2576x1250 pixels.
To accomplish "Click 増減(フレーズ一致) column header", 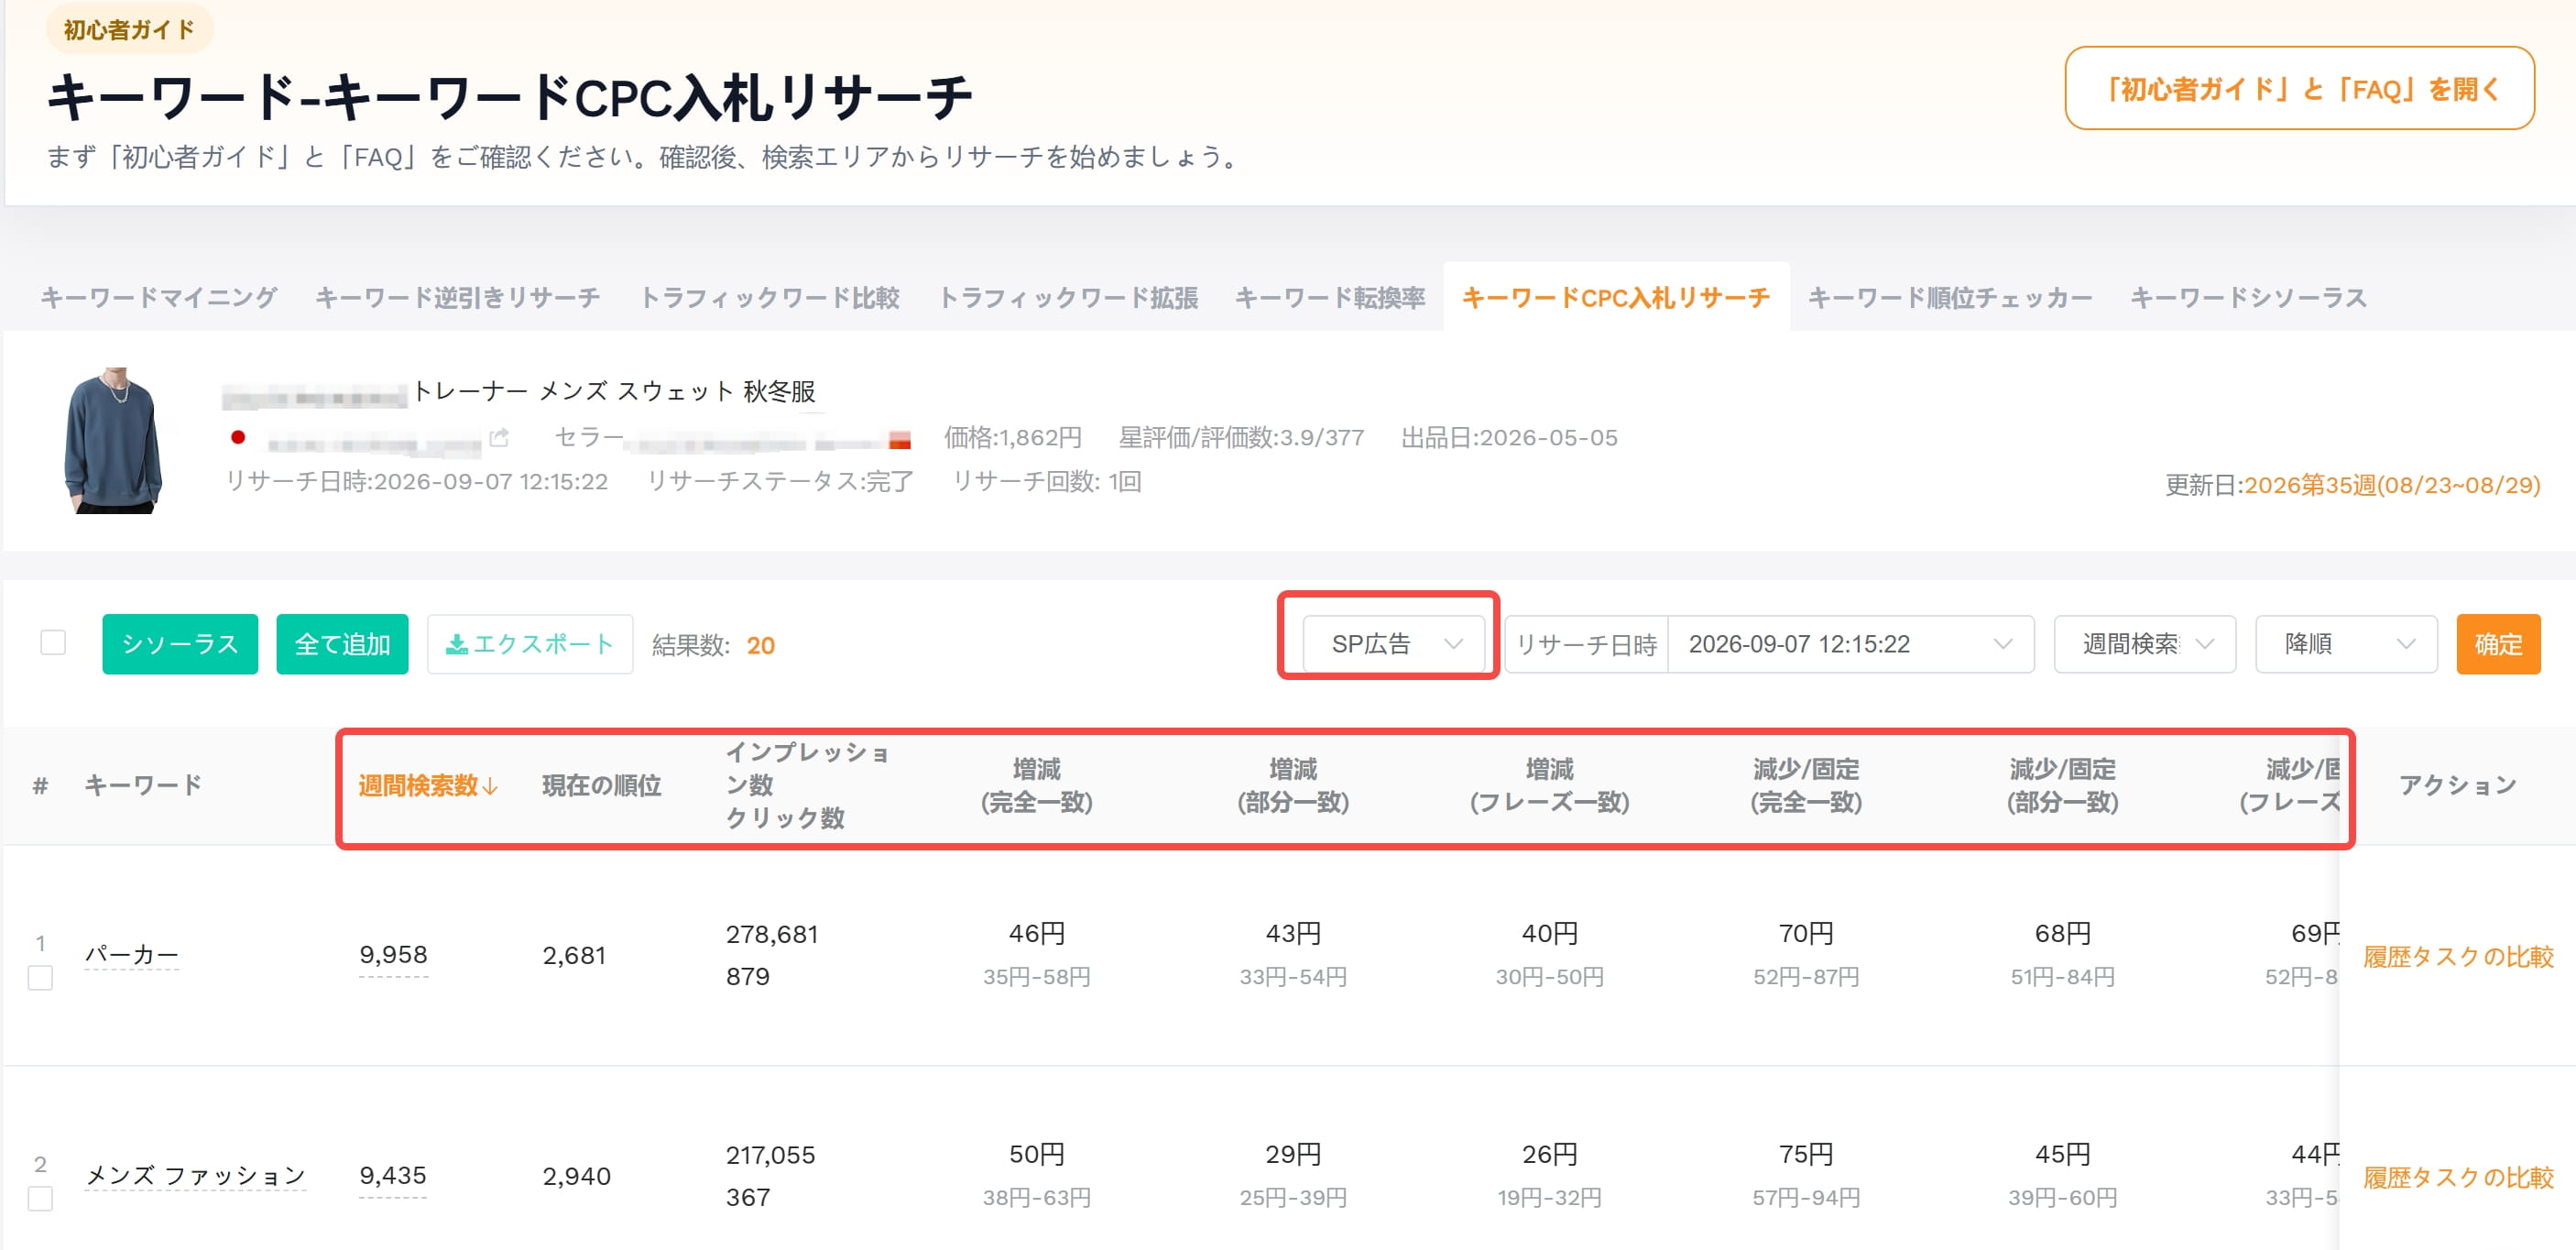I will point(1549,786).
